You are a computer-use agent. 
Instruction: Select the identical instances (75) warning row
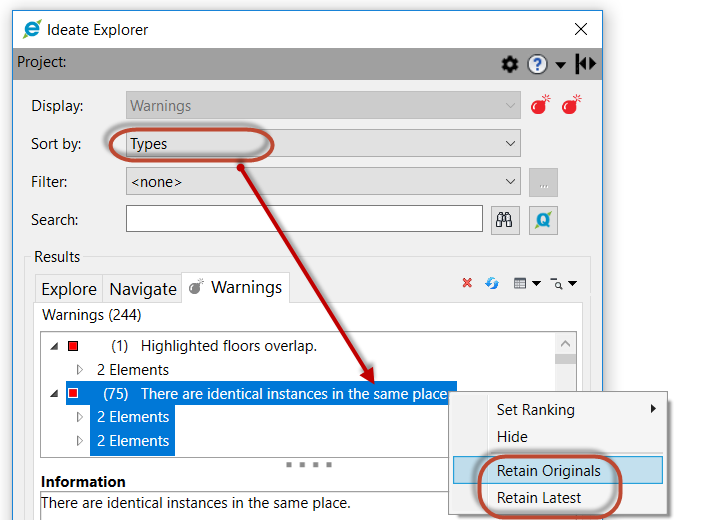coord(261,393)
